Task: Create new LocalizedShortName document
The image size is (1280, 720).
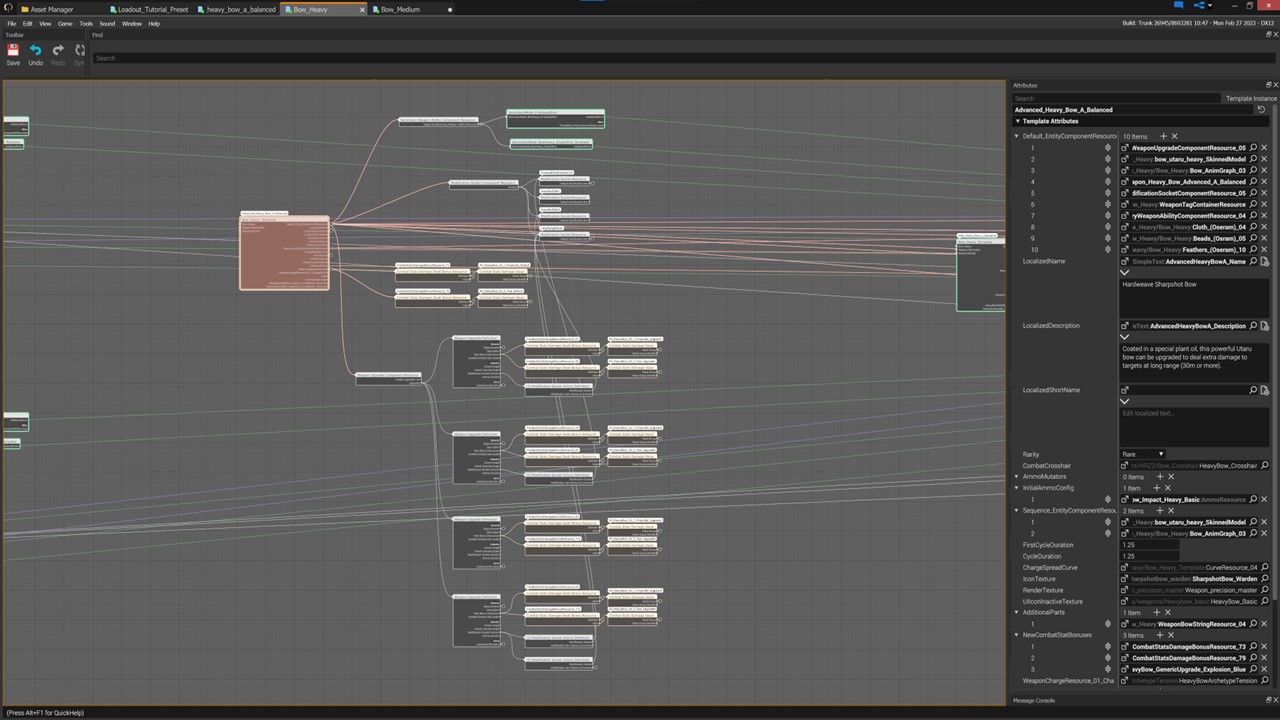Action: point(1264,390)
